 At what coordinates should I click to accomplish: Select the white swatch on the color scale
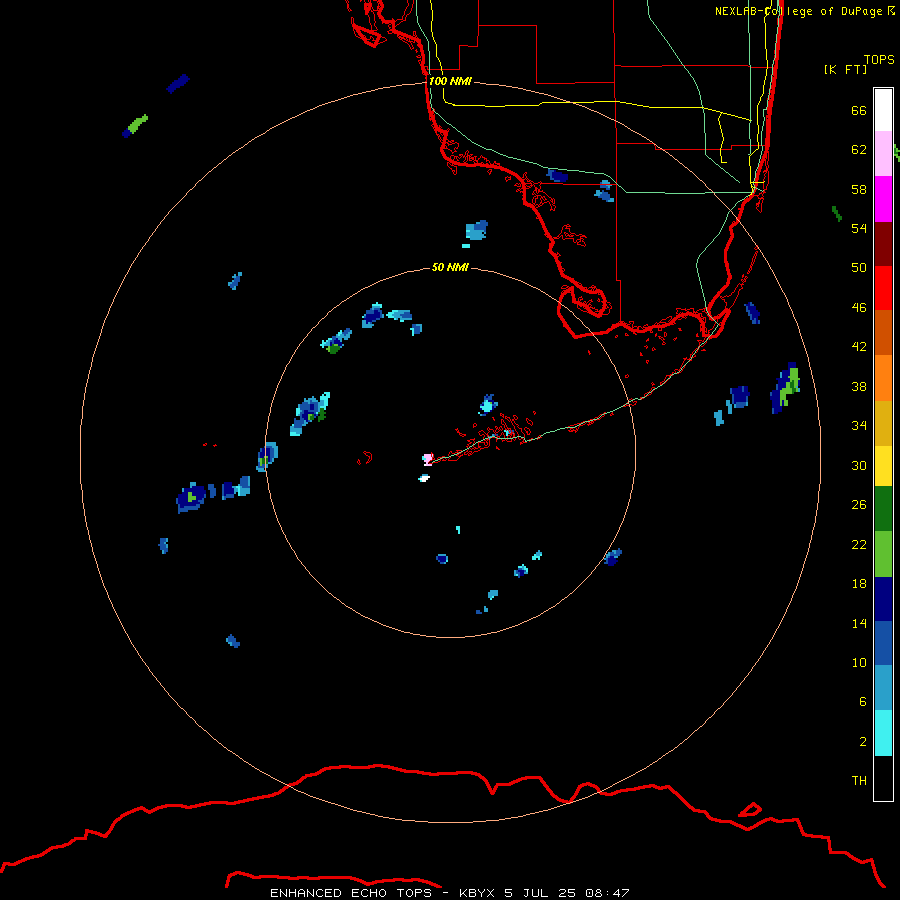(x=883, y=110)
